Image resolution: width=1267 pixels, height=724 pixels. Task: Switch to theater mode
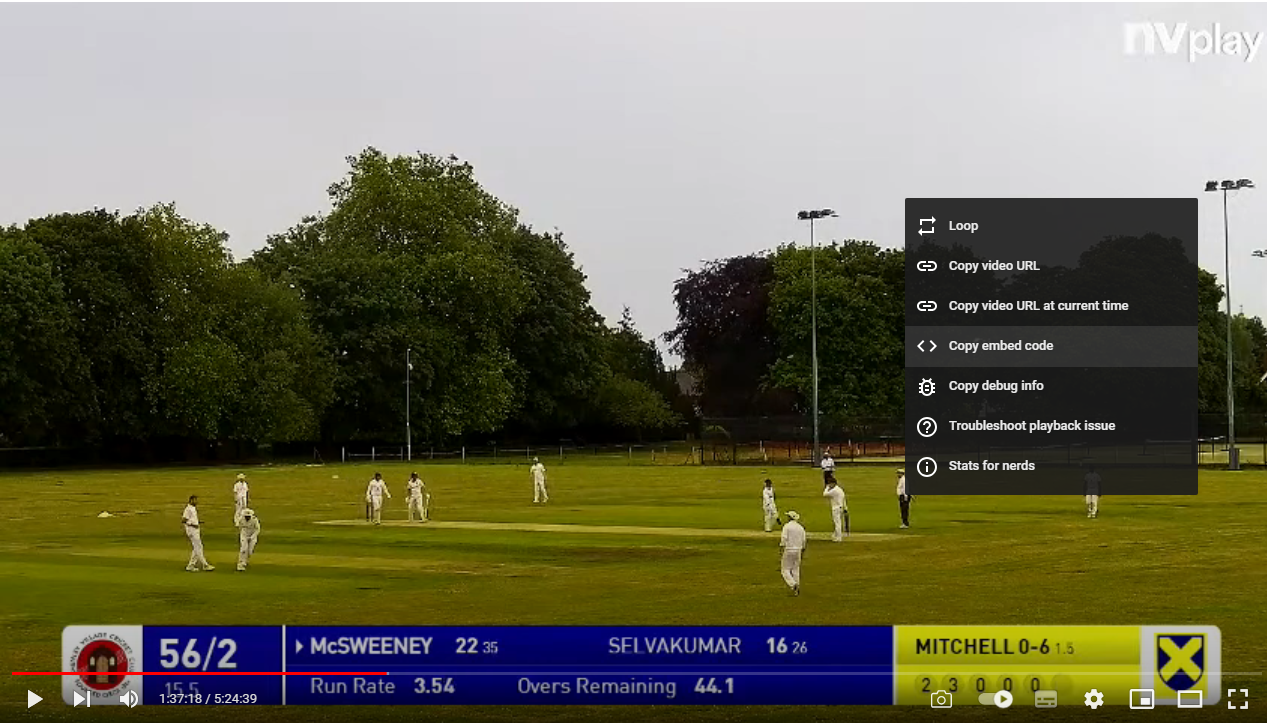click(x=1189, y=699)
